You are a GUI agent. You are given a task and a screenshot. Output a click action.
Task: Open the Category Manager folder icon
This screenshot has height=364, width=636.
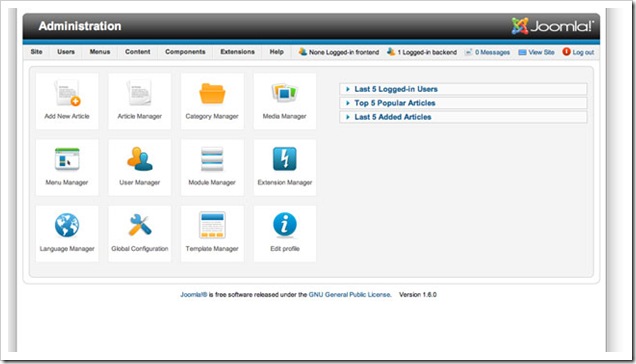point(212,93)
